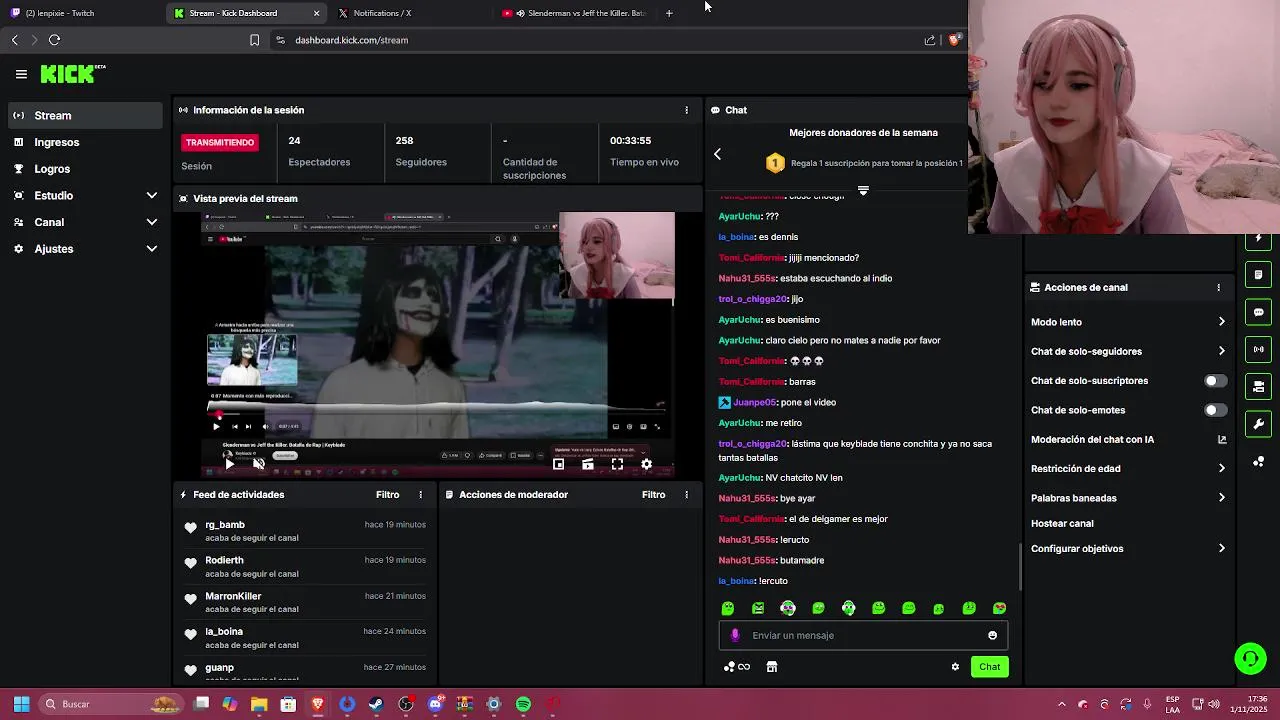Click the last green emote with red heart
Screen dimensions: 1280x720
[999, 608]
